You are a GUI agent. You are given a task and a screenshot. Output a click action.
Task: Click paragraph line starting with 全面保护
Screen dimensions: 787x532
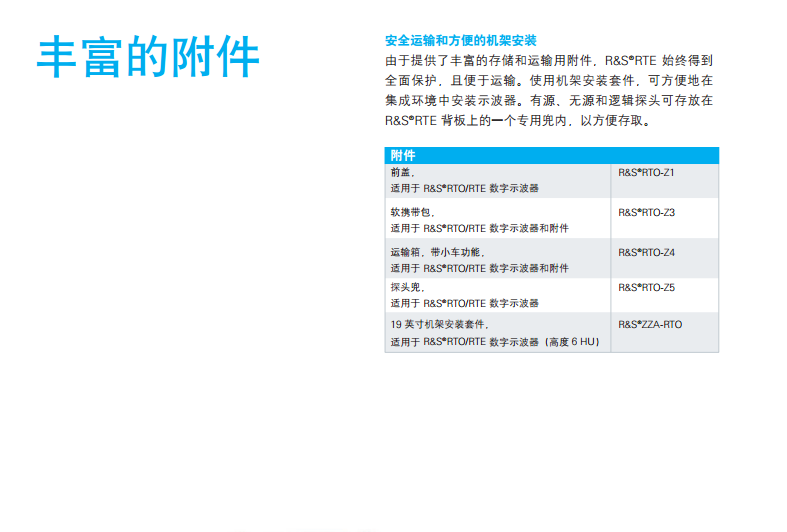(x=549, y=81)
